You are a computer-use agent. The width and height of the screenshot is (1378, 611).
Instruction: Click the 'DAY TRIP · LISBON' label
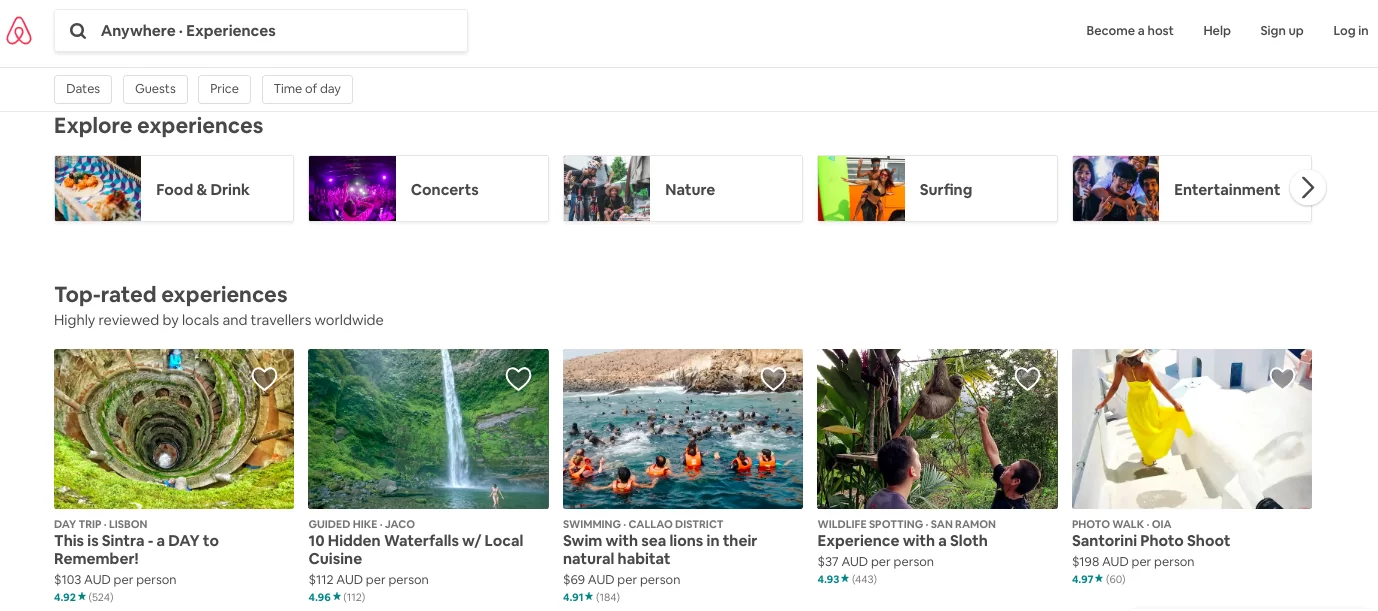(x=101, y=524)
